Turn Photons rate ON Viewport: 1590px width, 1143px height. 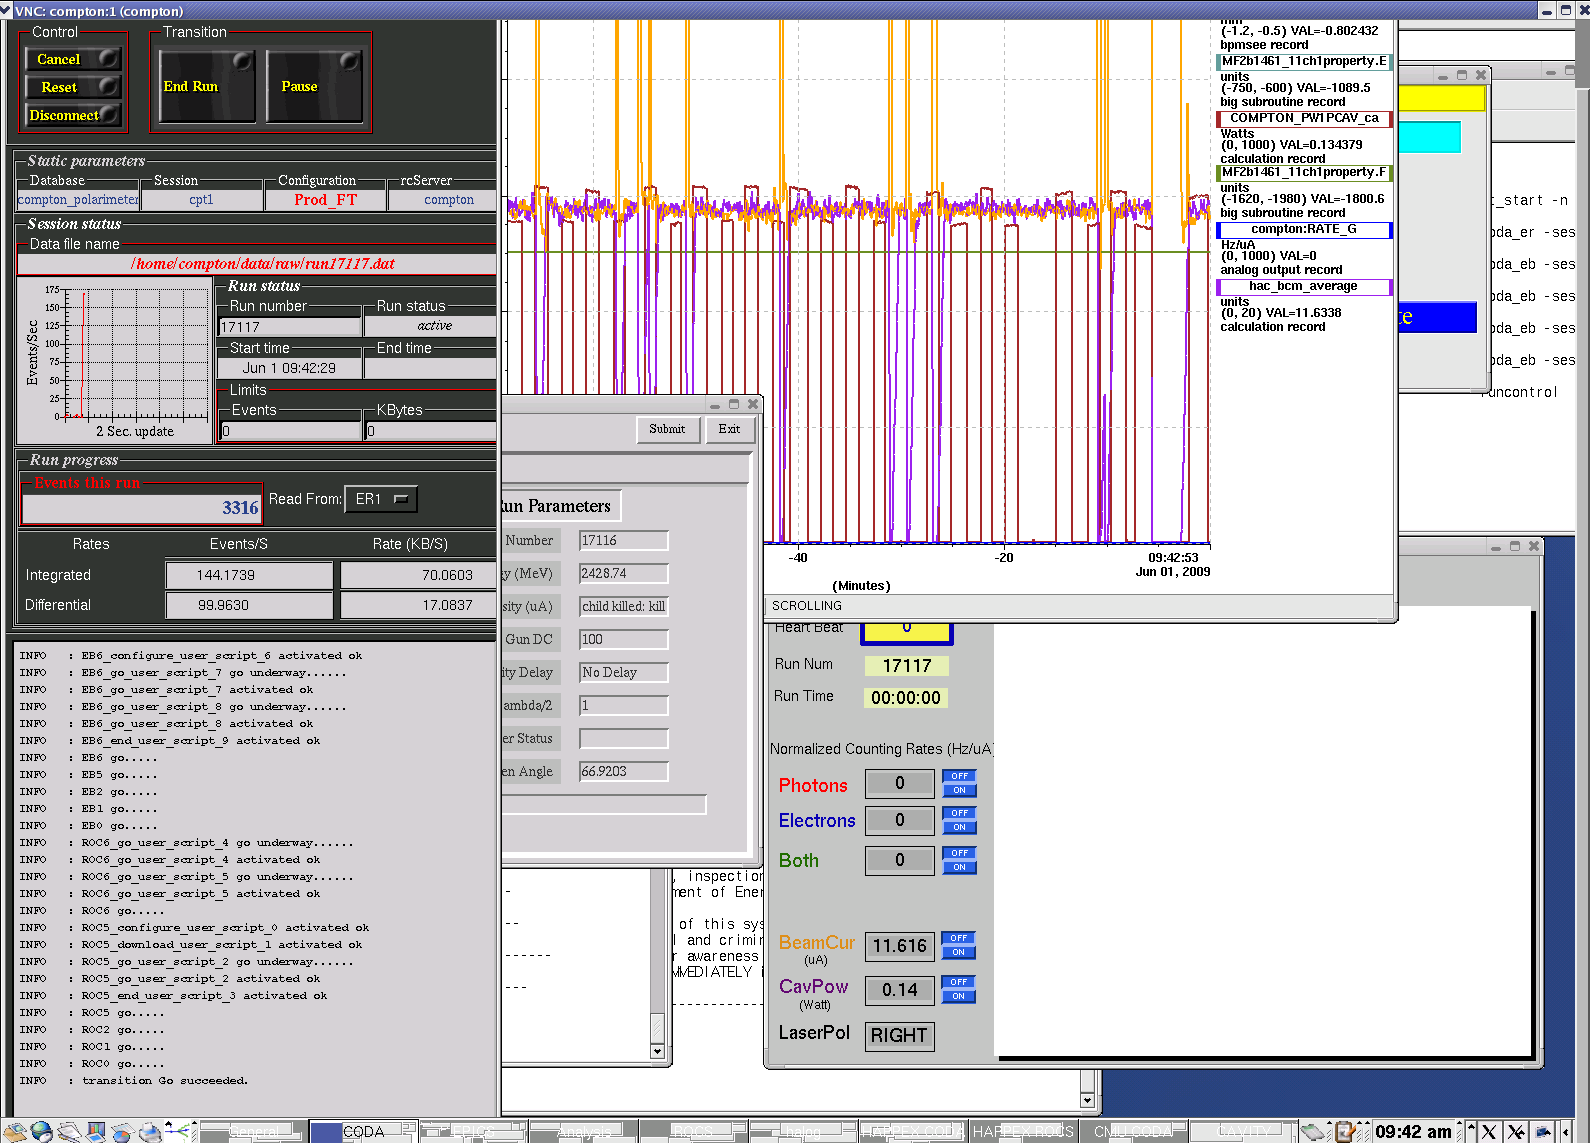coord(959,790)
